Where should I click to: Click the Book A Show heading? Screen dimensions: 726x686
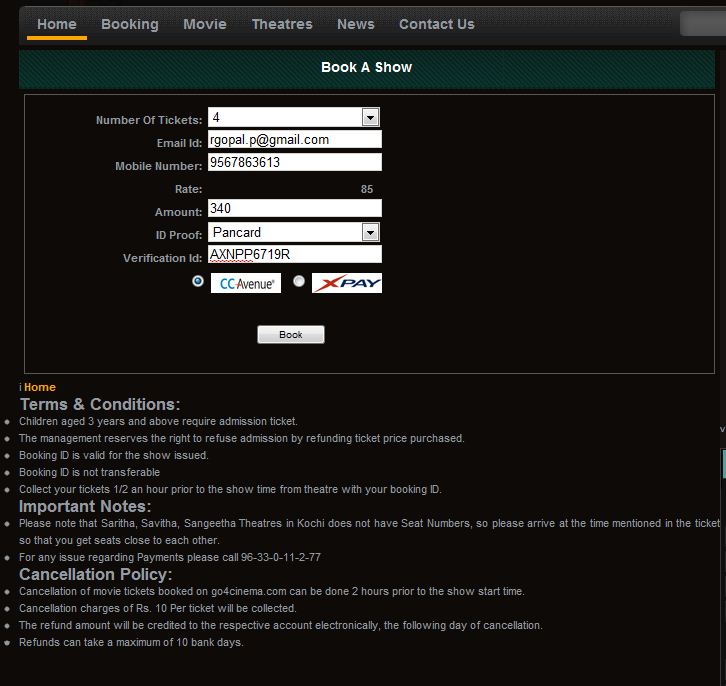click(x=366, y=67)
